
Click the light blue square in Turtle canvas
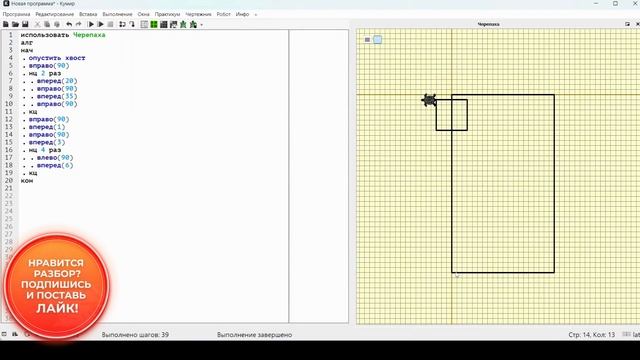point(378,40)
